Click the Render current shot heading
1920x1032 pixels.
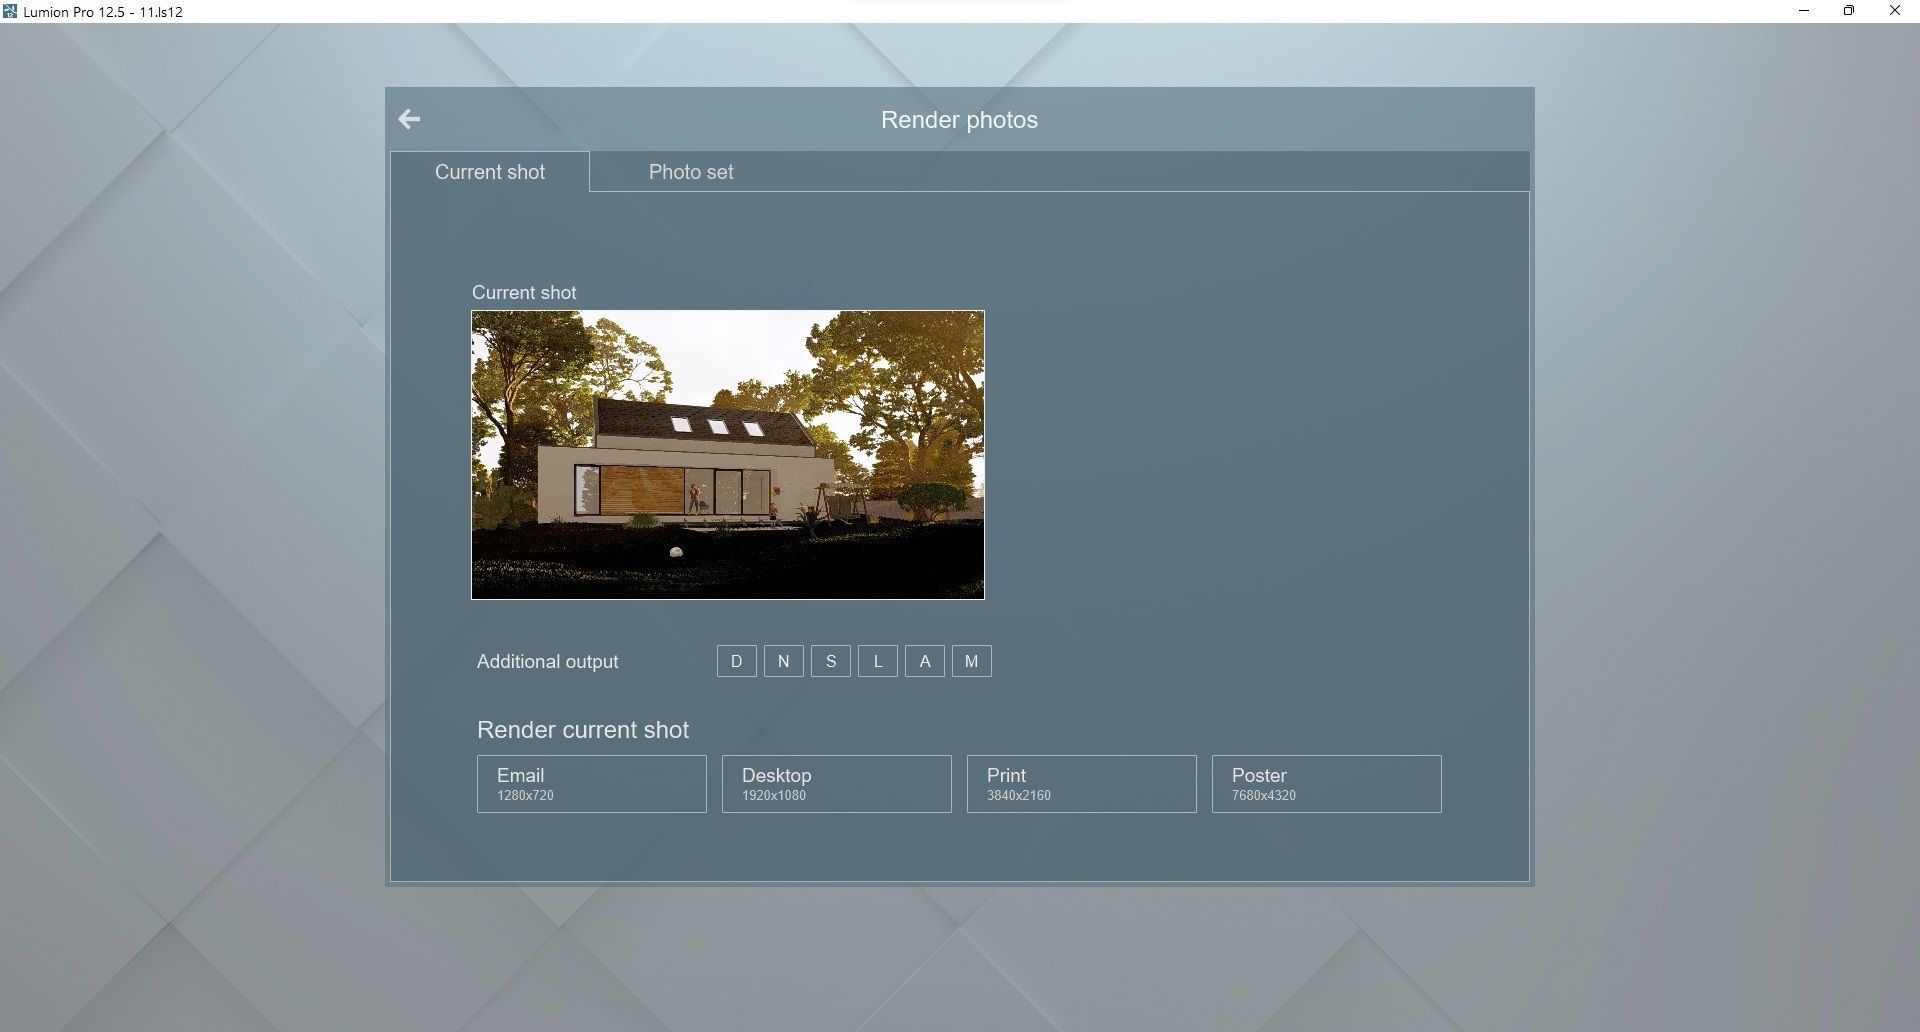tap(583, 730)
